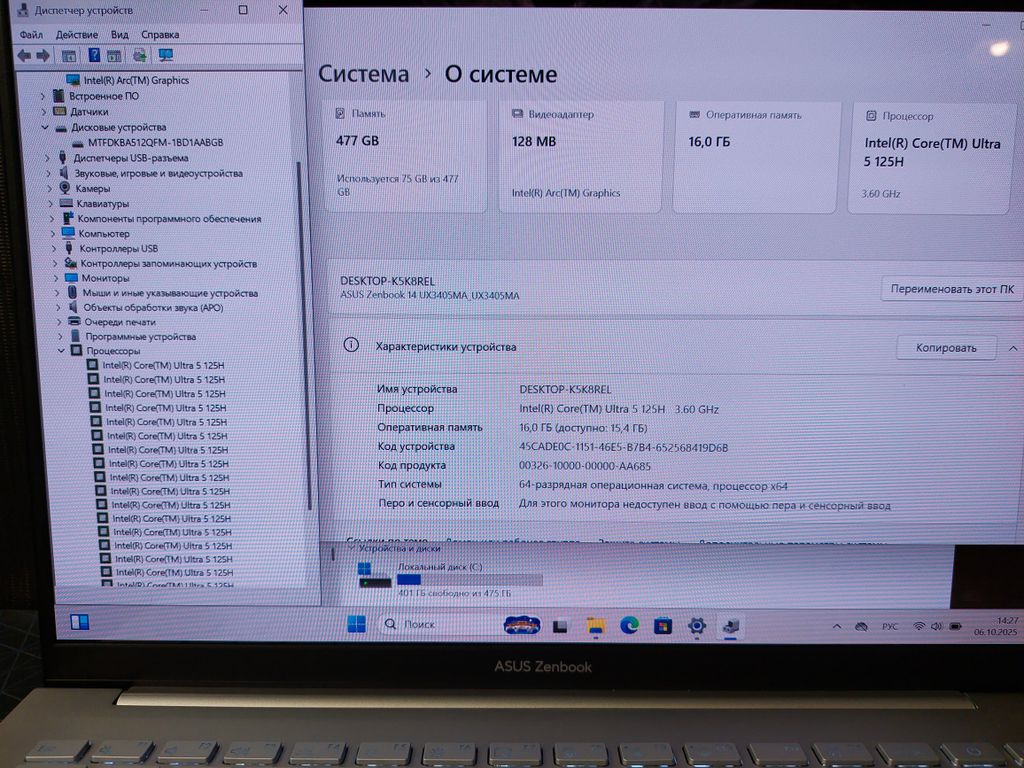Open Microsoft Edge from the taskbar
The height and width of the screenshot is (768, 1024).
tap(629, 625)
